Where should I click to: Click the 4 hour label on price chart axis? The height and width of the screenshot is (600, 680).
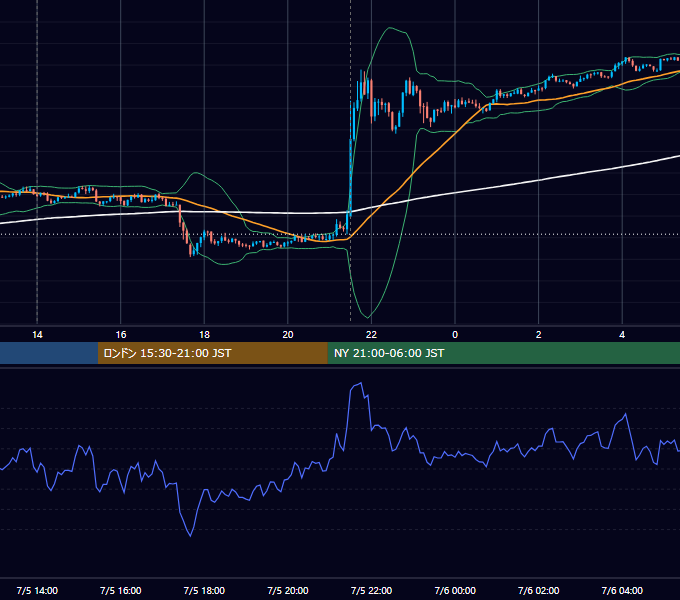coord(622,335)
